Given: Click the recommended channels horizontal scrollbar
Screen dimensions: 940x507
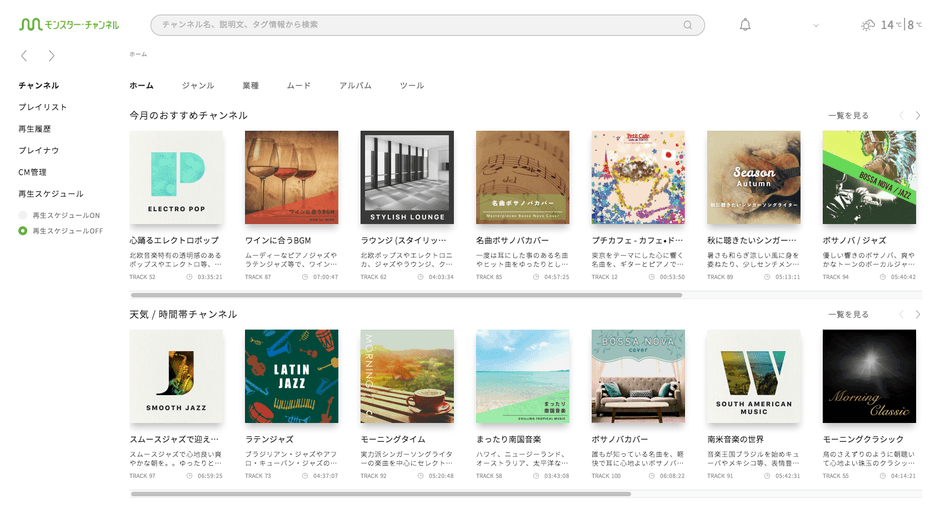Looking at the screenshot, I should pyautogui.click(x=406, y=295).
